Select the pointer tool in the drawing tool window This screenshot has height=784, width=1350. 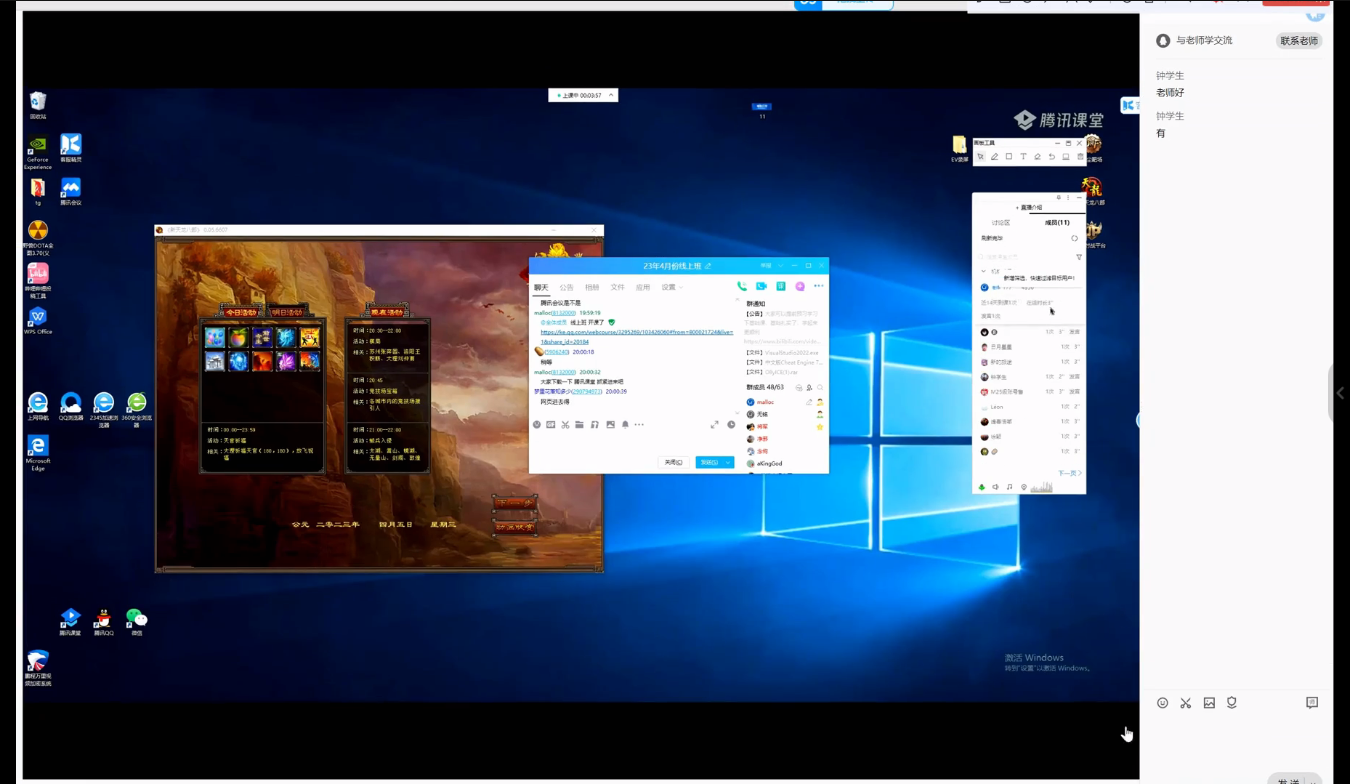[980, 156]
